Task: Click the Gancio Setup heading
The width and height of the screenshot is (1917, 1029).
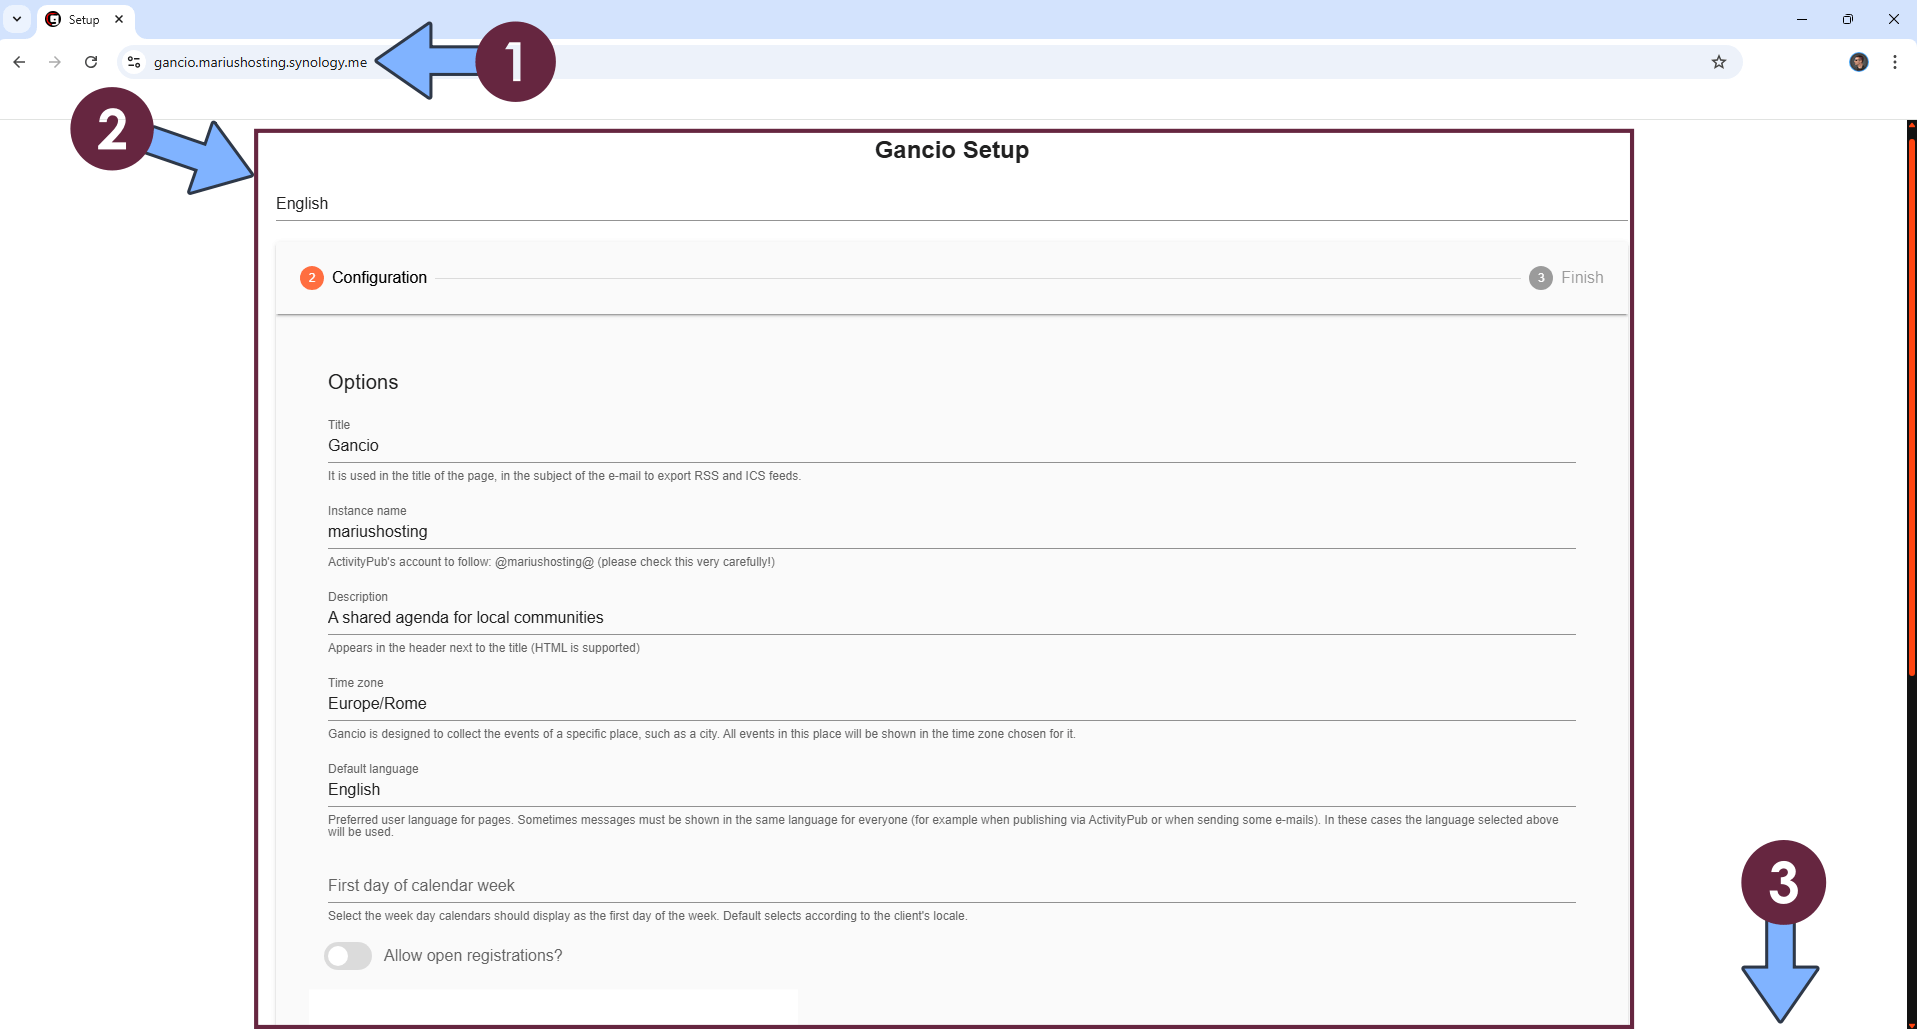Action: (952, 150)
